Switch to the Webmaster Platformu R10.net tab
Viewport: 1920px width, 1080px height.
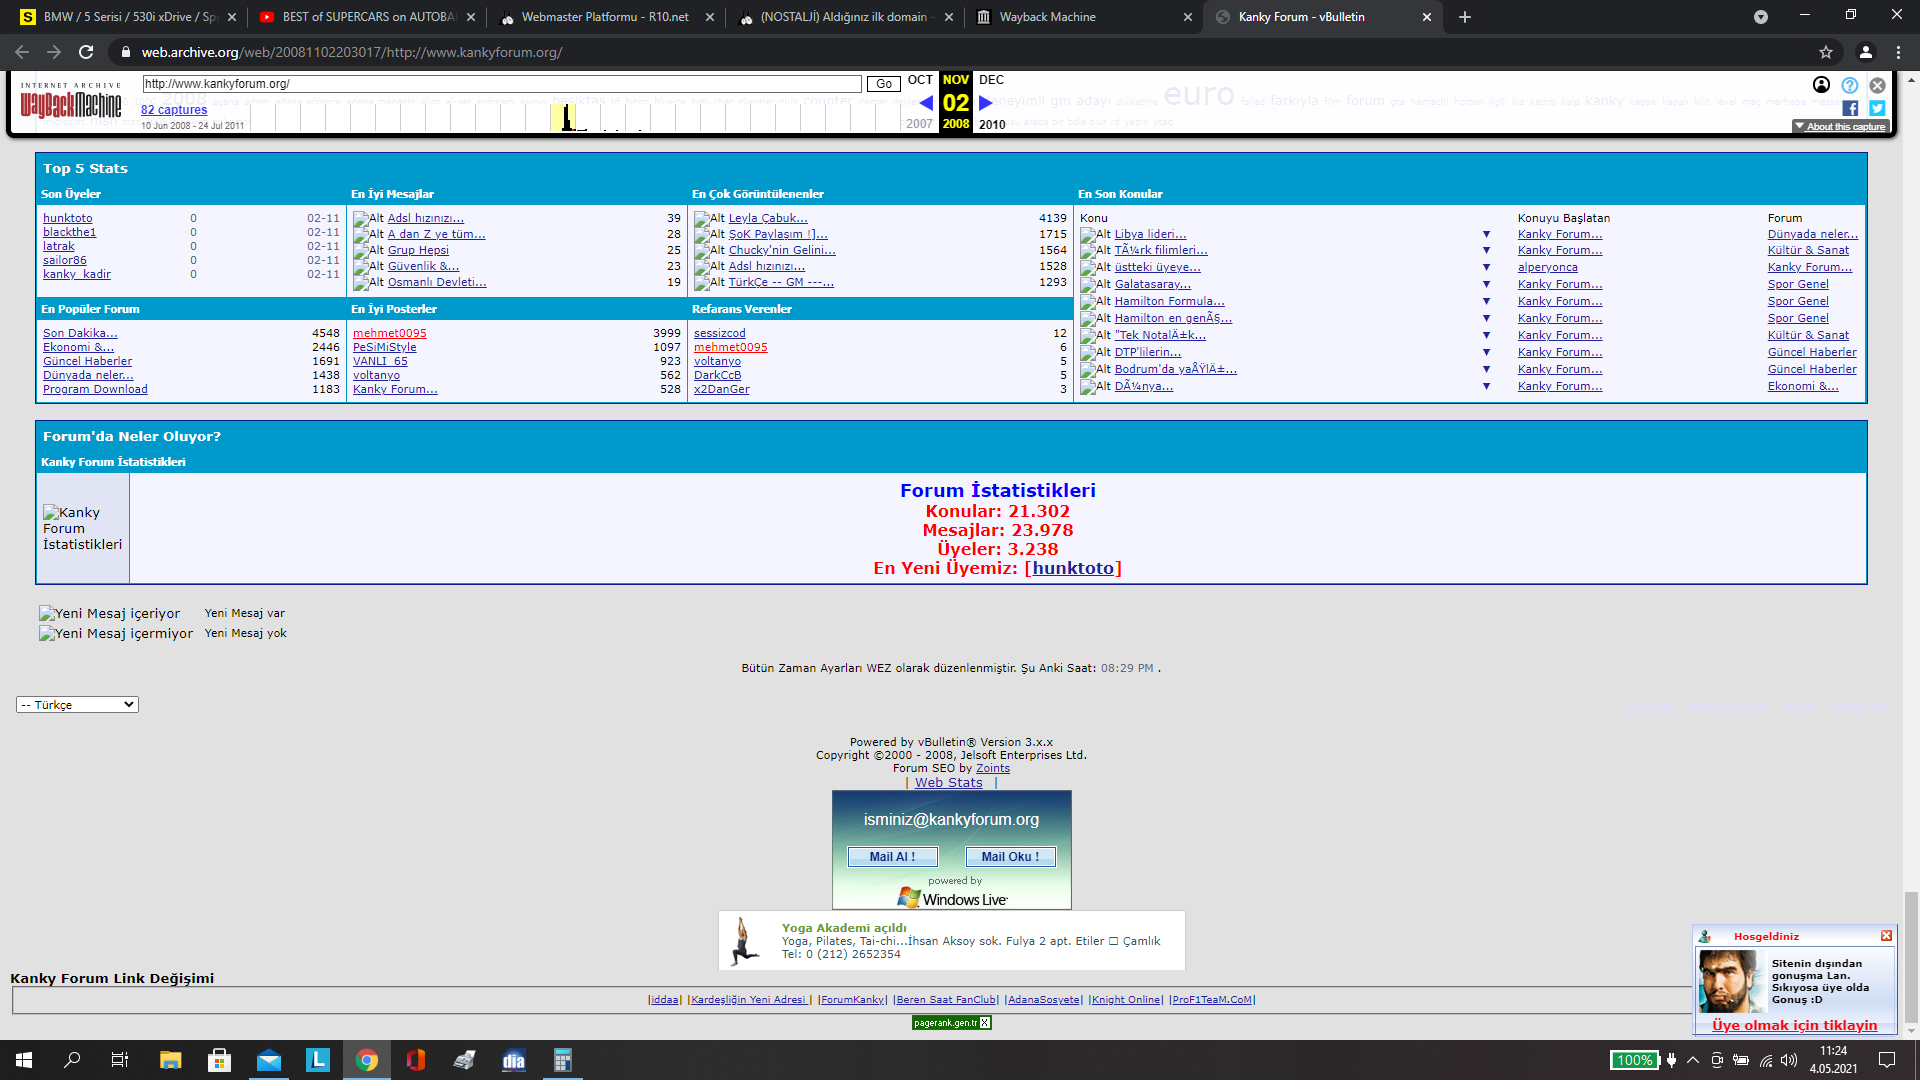pyautogui.click(x=605, y=17)
